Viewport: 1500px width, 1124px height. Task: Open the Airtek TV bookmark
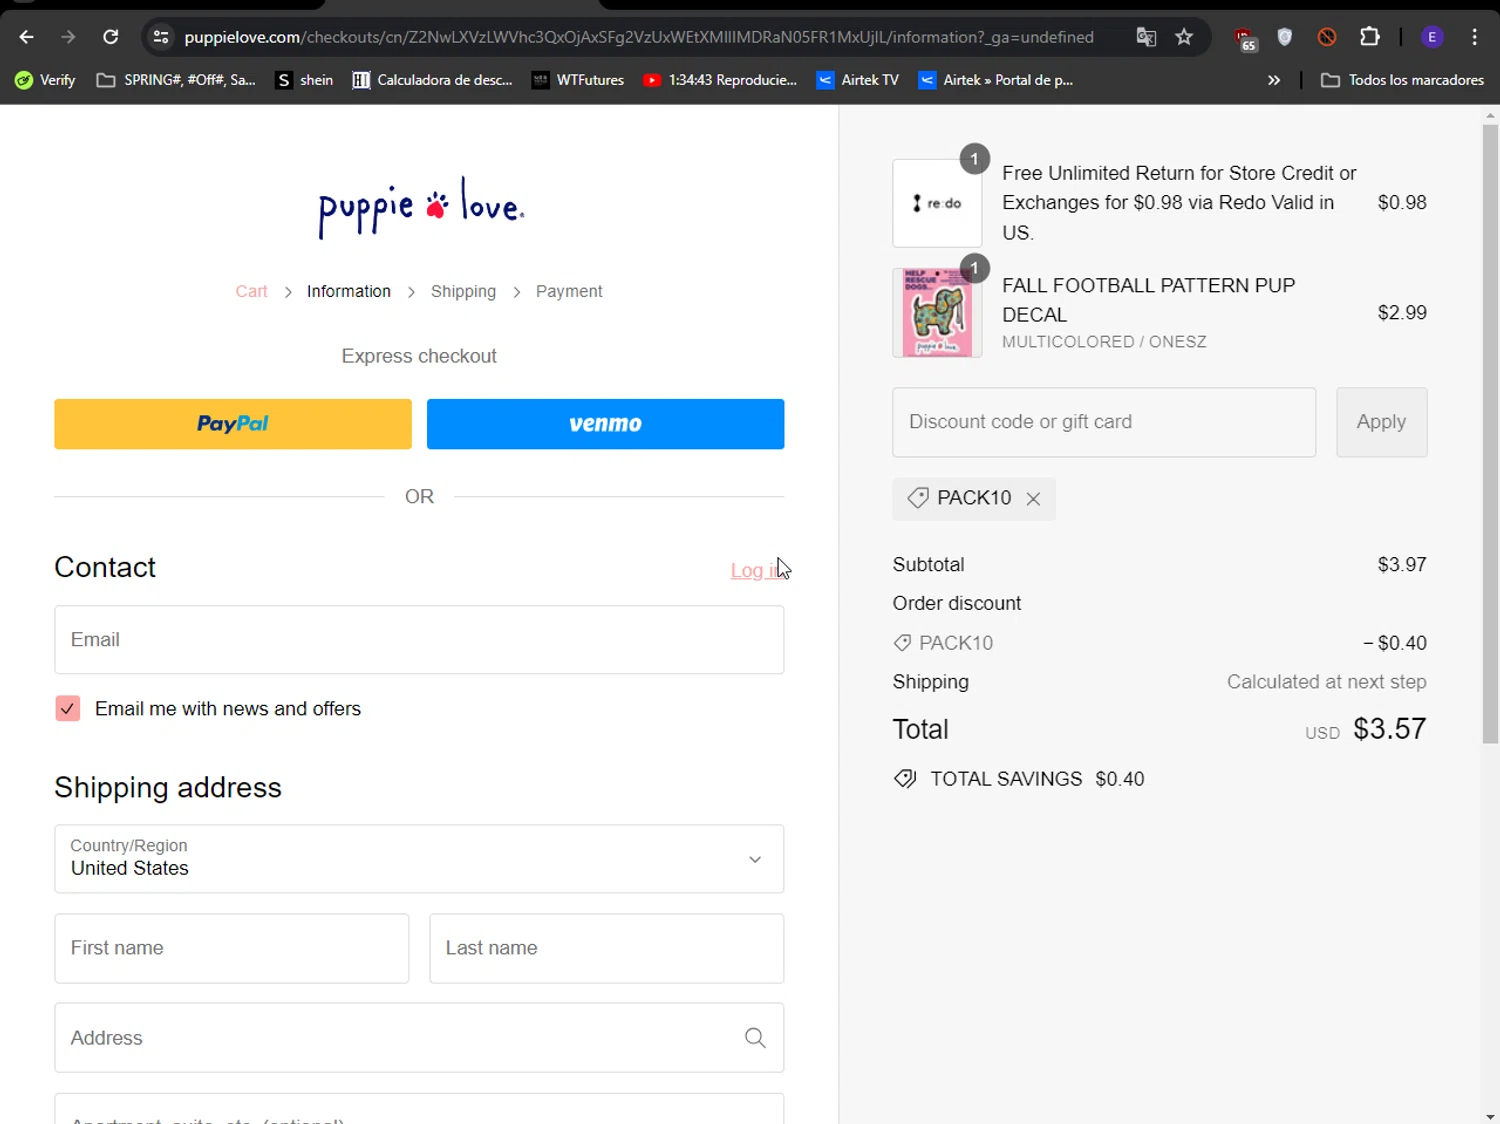pos(858,80)
